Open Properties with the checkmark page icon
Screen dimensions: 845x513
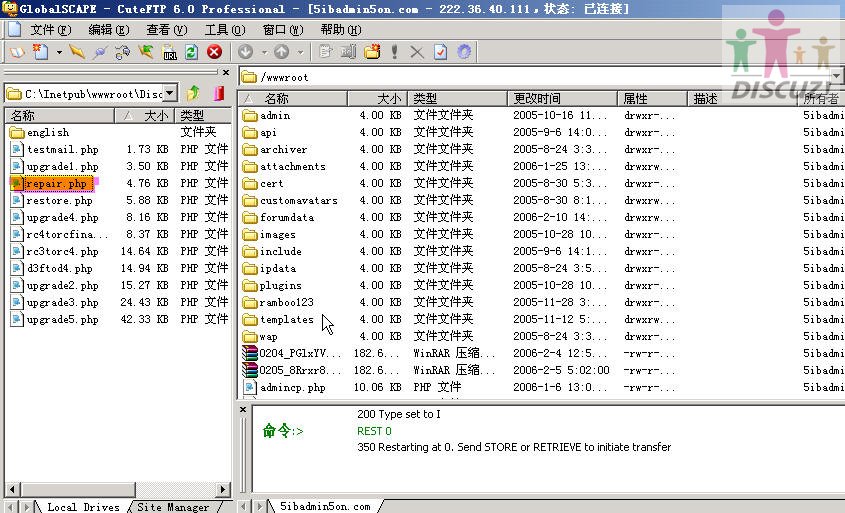tap(440, 52)
